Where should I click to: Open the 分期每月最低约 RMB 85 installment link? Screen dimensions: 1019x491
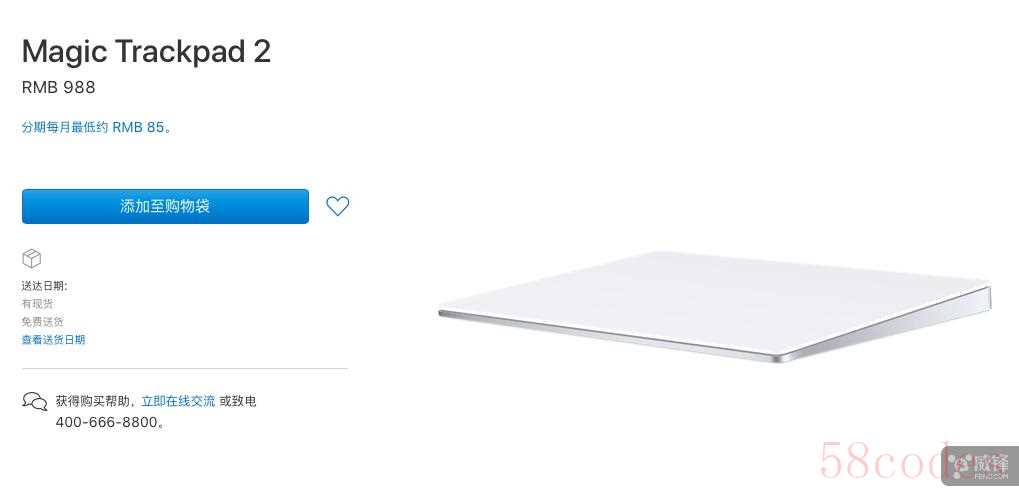click(97, 127)
